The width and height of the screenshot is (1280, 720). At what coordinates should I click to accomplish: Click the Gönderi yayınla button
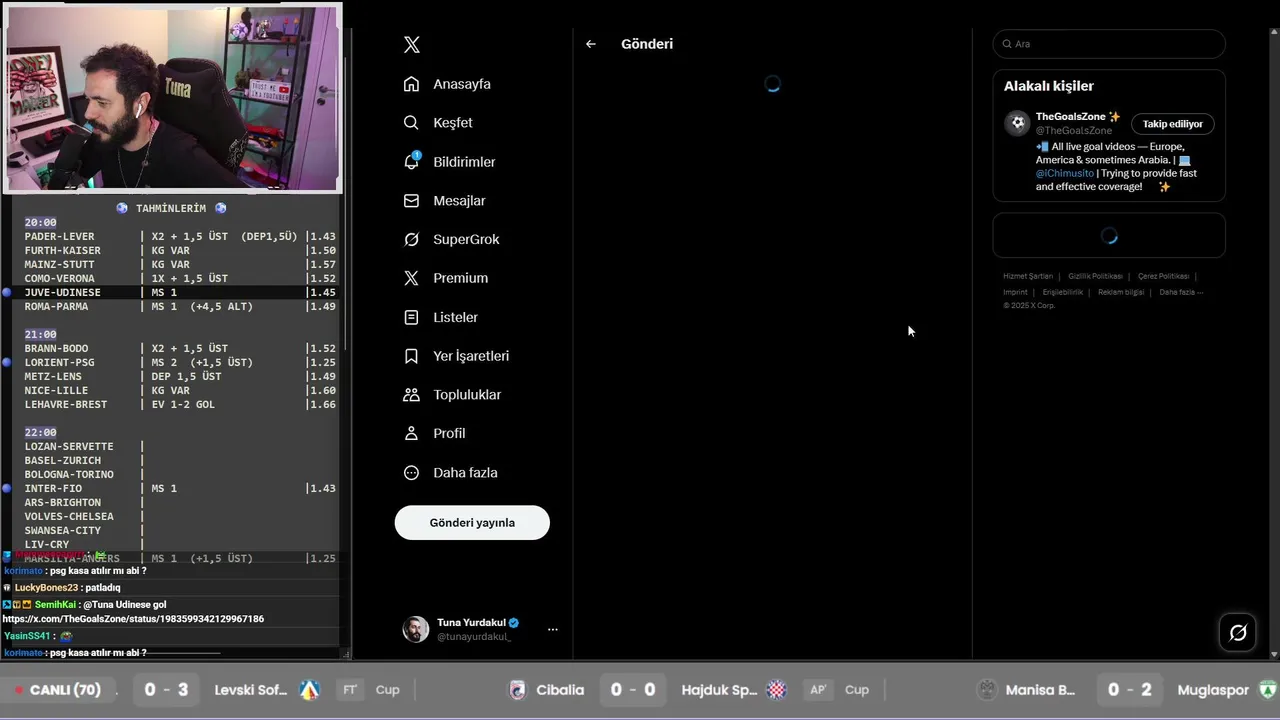point(472,523)
